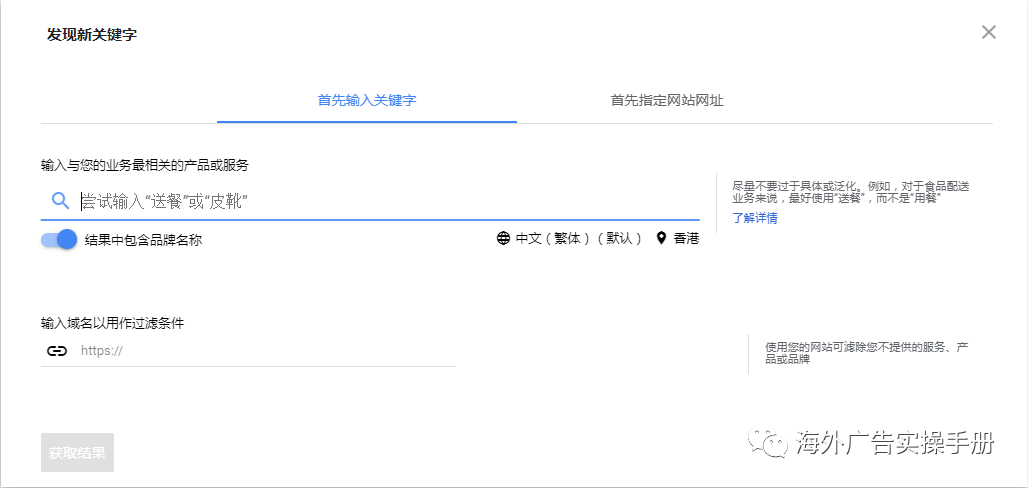
Task: Toggle 结果中包含品牌名称 switch
Action: (x=59, y=239)
